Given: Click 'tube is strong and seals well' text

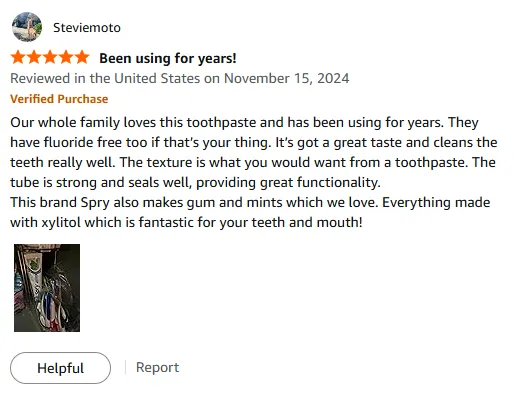Looking at the screenshot, I should pos(100,183).
